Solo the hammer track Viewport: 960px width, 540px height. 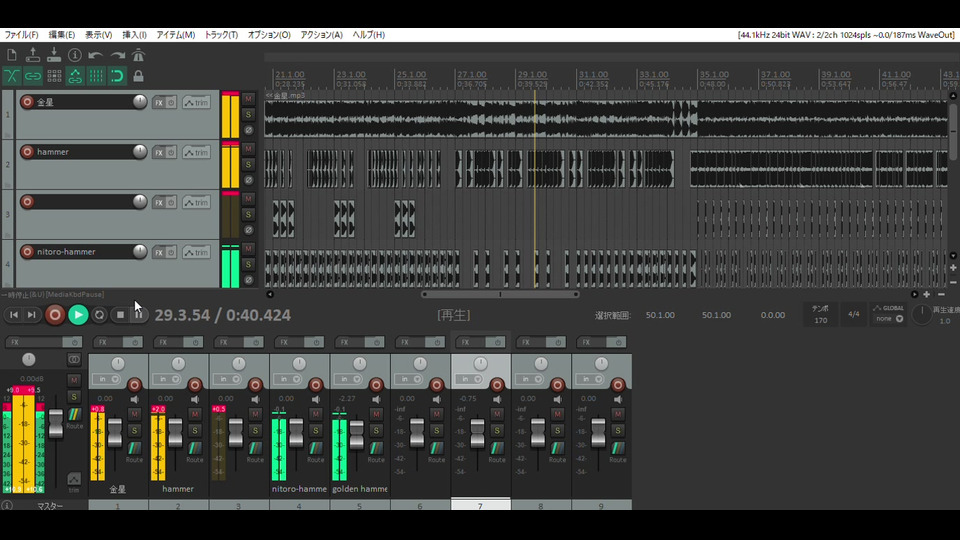click(248, 164)
